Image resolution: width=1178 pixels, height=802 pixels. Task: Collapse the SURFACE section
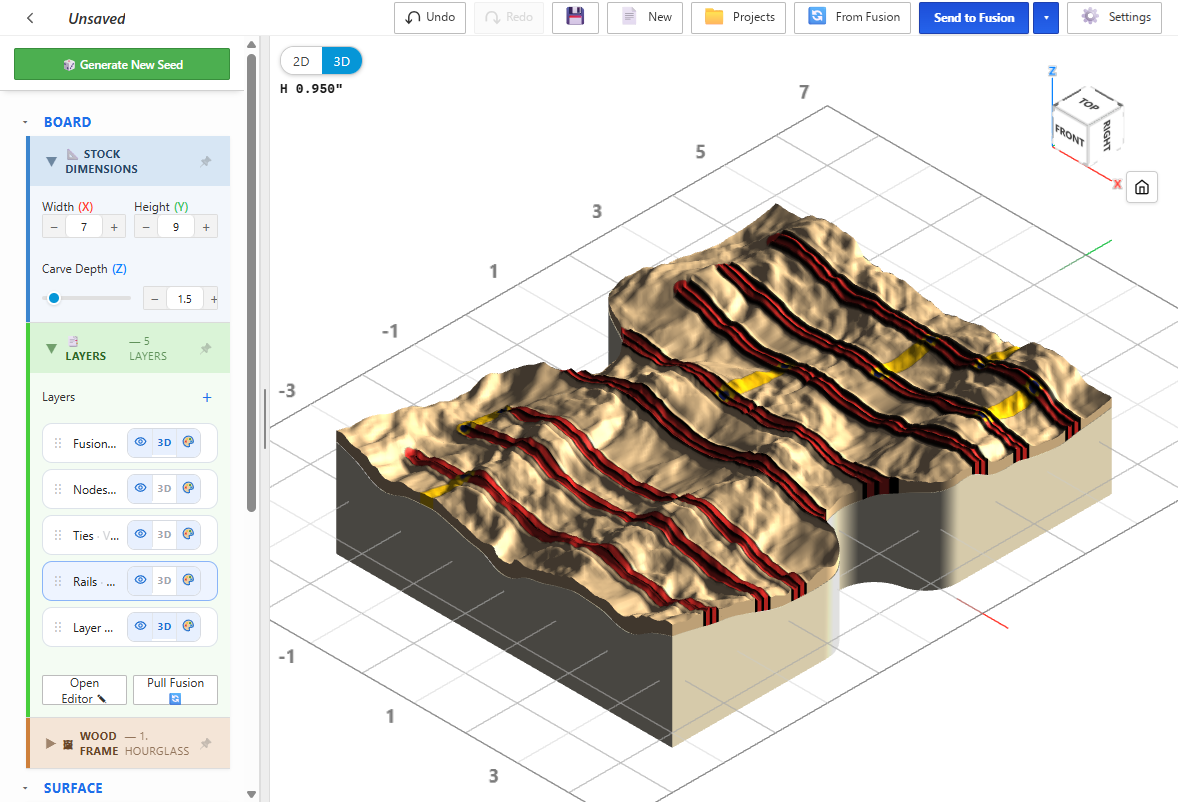[25, 788]
